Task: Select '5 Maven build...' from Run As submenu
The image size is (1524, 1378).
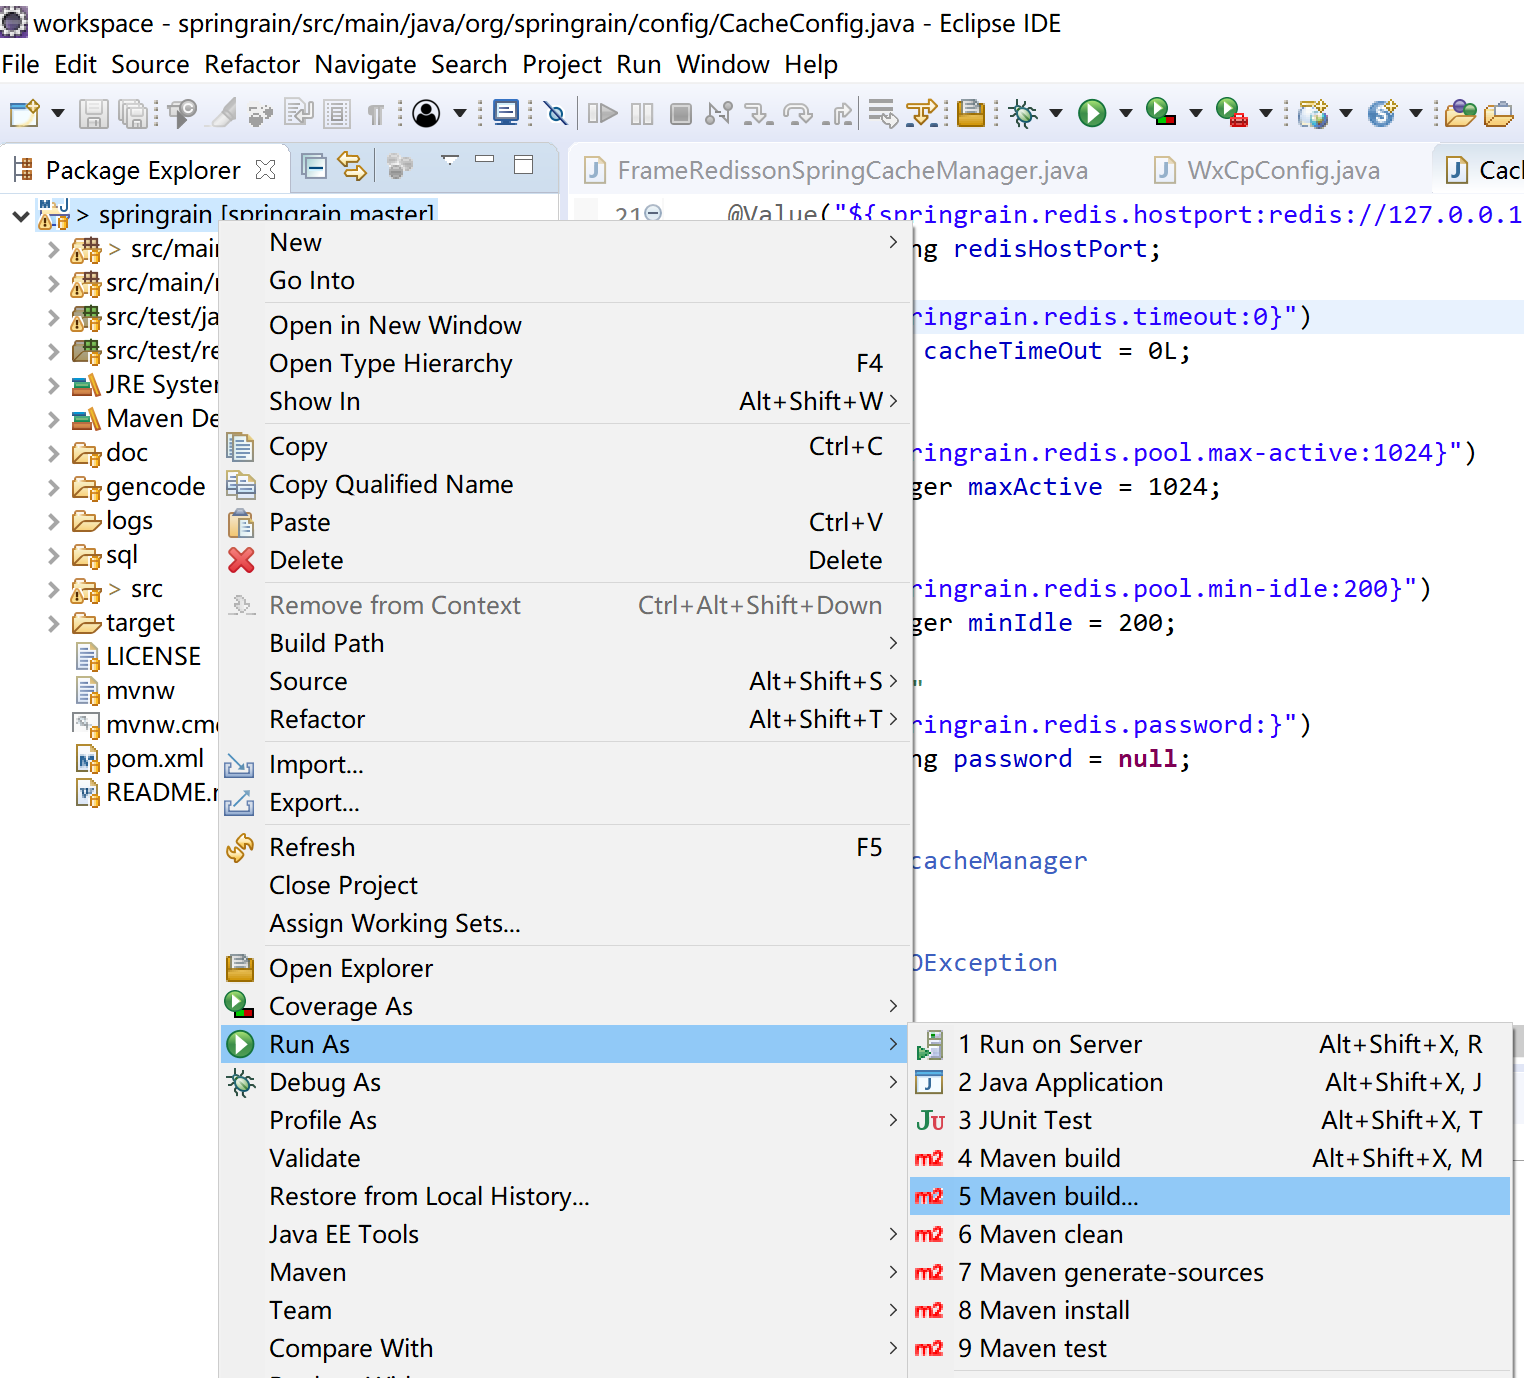Action: 1048,1196
